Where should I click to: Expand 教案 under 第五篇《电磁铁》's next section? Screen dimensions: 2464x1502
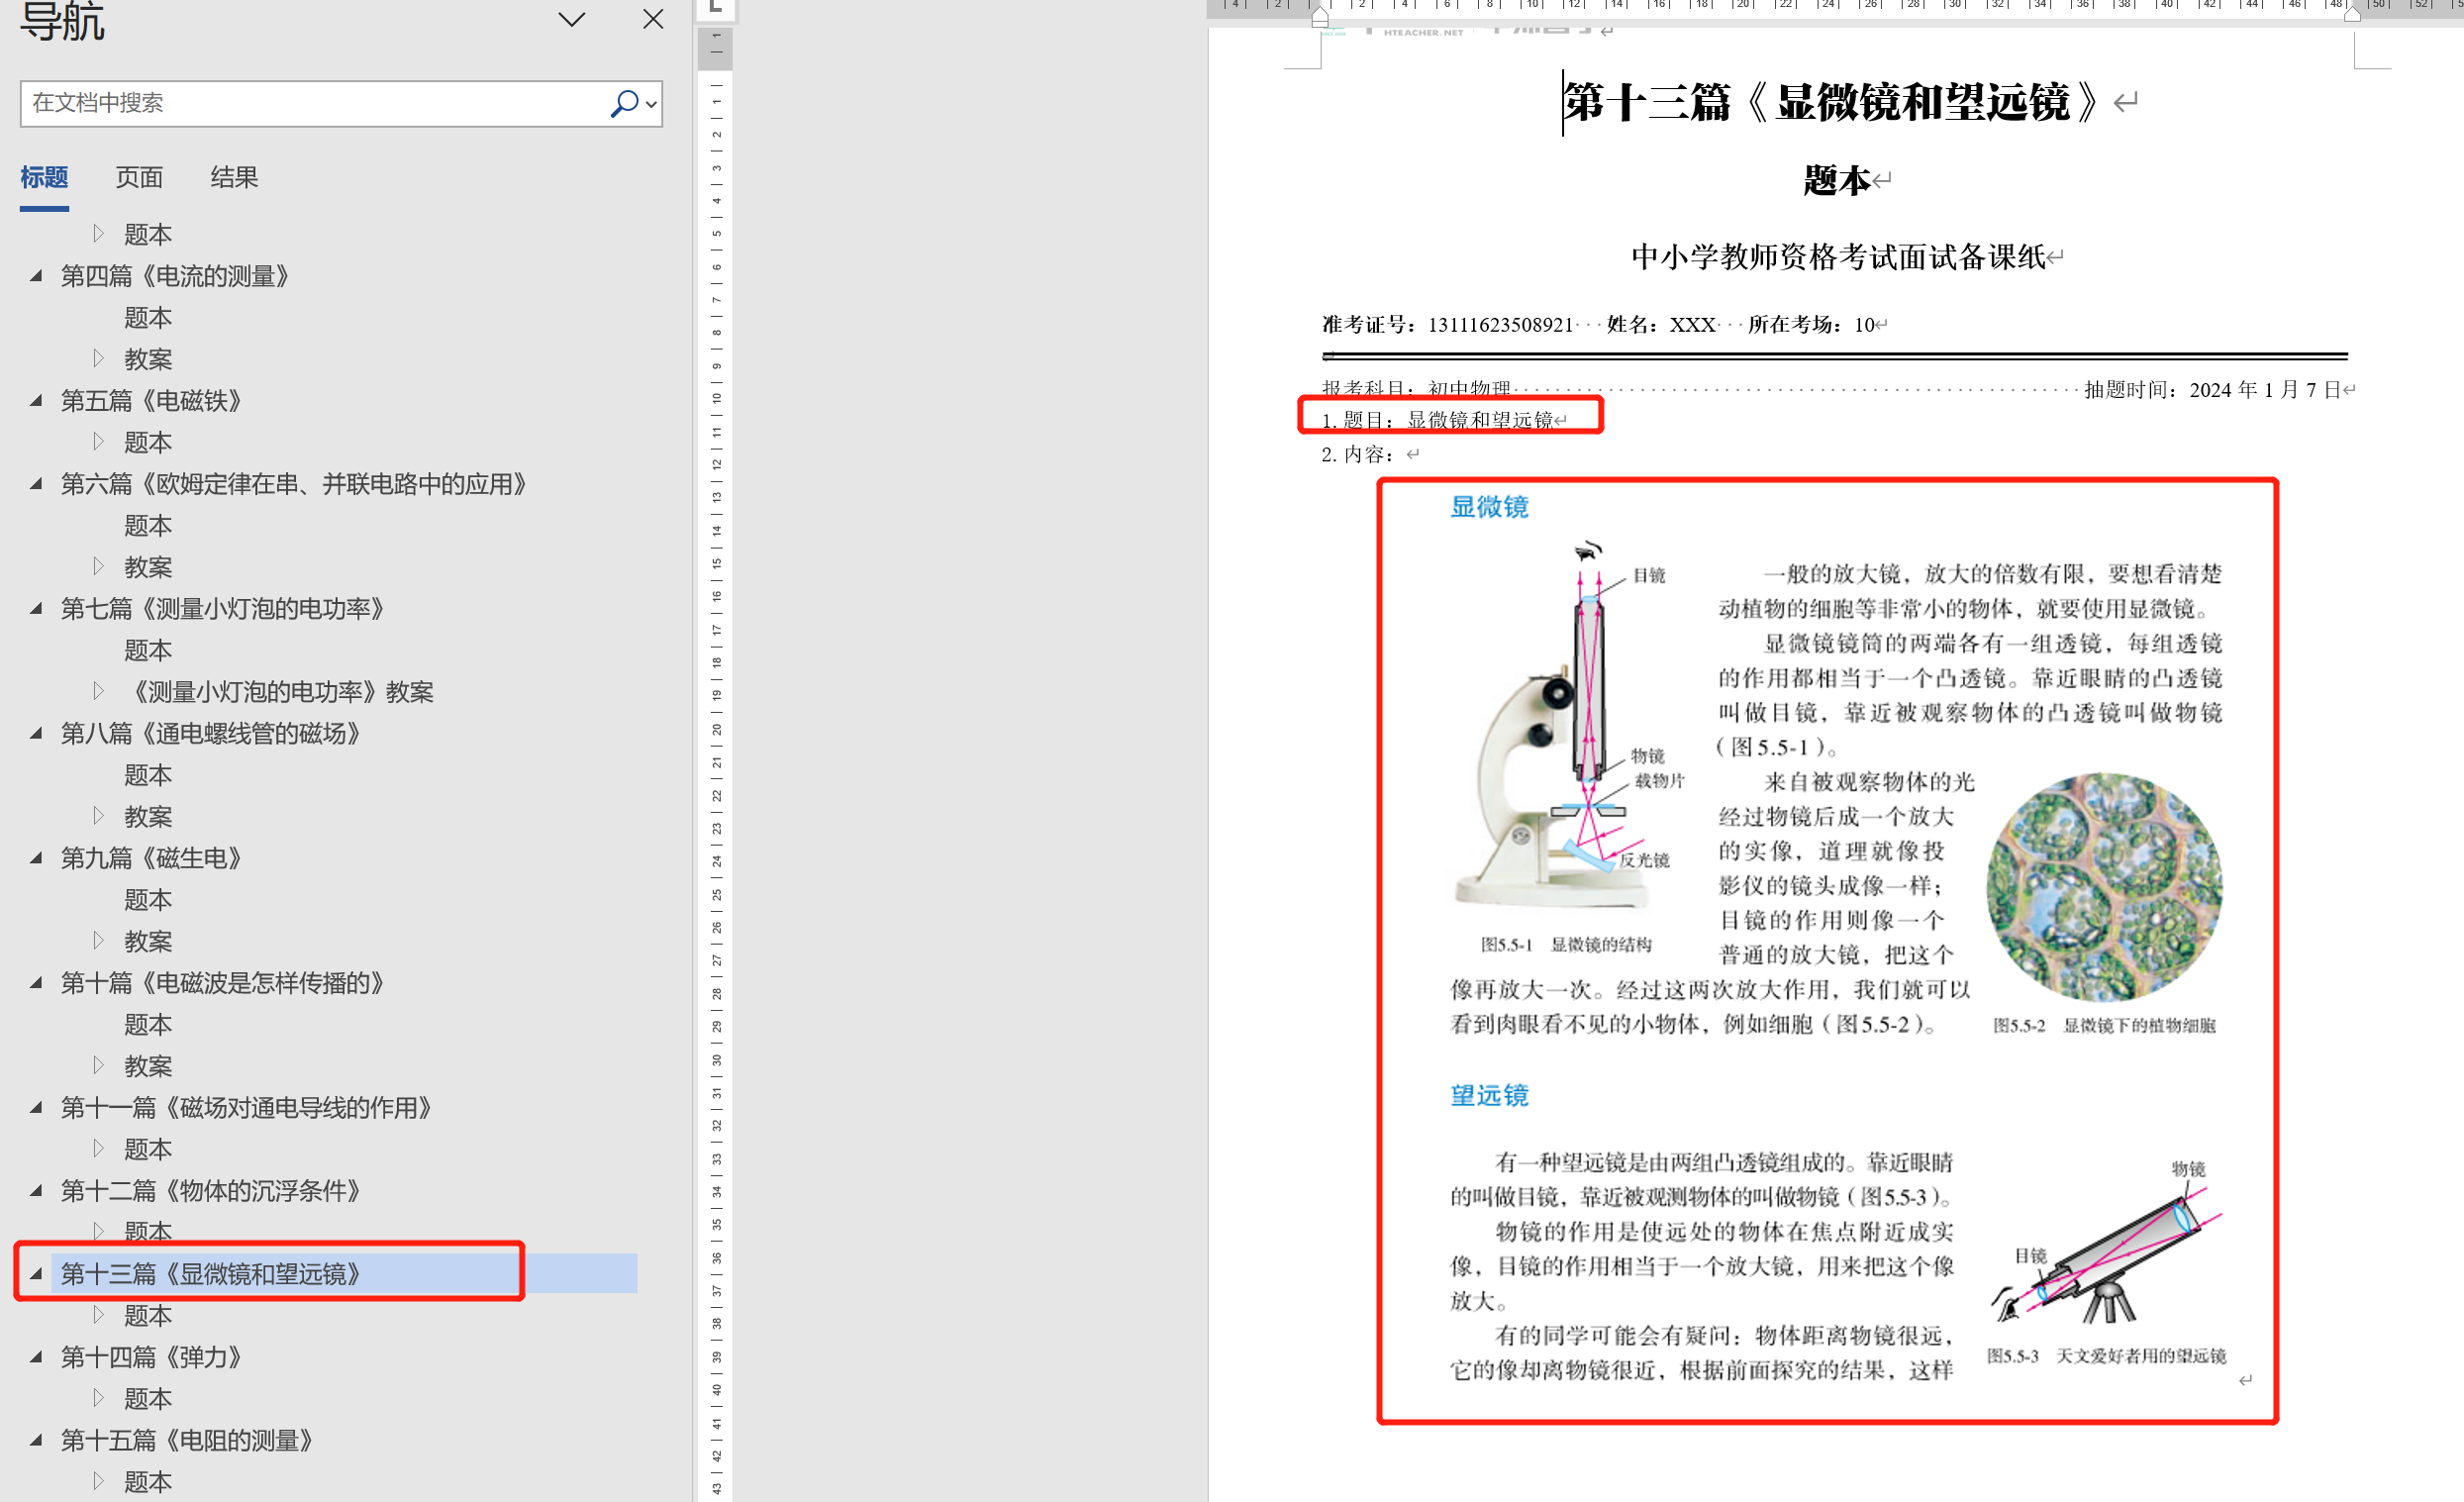(x=98, y=566)
